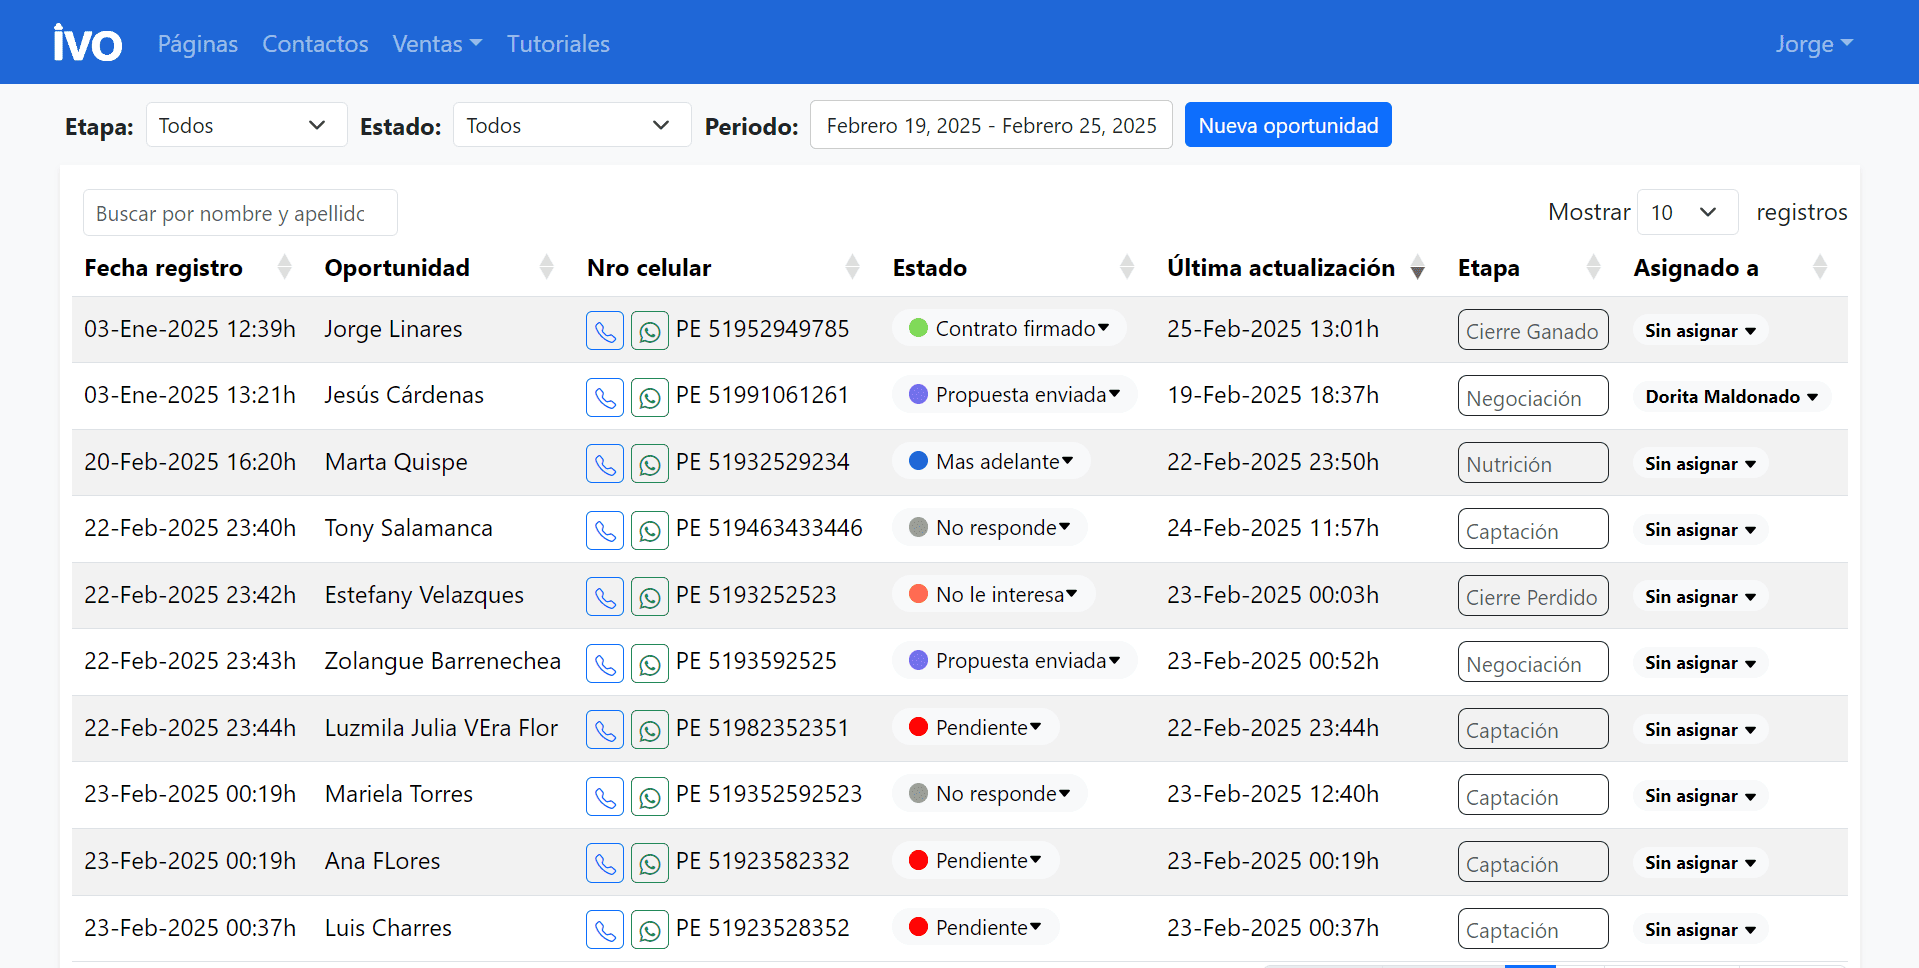This screenshot has height=968, width=1919.
Task: Click the phone icon in Marta Quispe's row
Action: click(605, 464)
